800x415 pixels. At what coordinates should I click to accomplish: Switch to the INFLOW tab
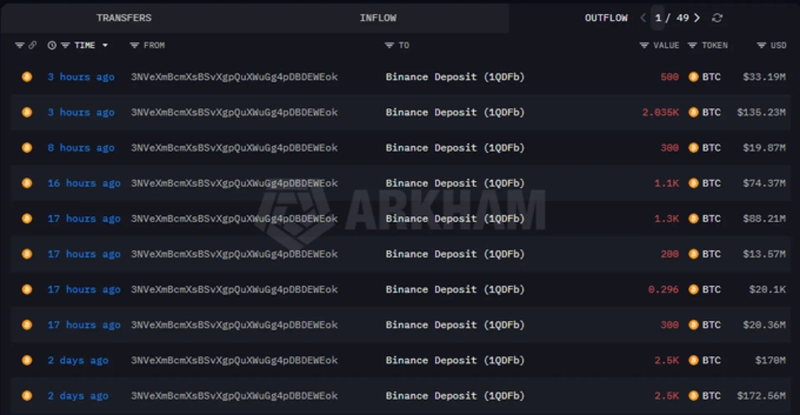pos(378,18)
